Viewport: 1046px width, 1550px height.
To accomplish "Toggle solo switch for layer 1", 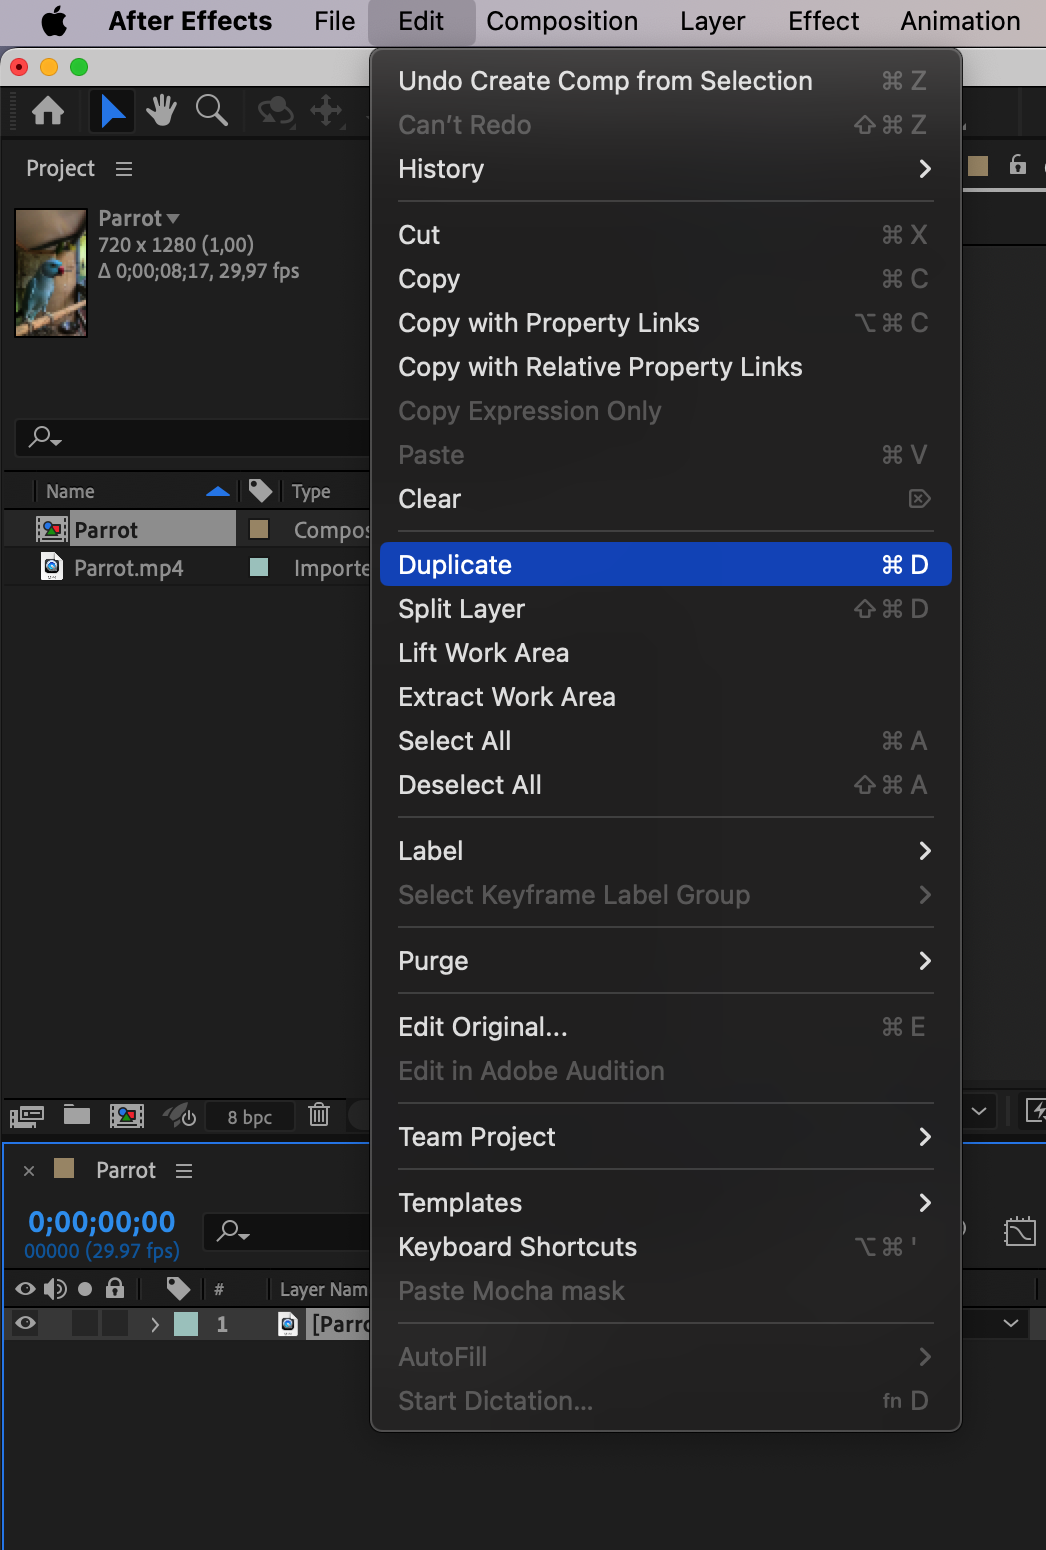I will [x=85, y=1324].
